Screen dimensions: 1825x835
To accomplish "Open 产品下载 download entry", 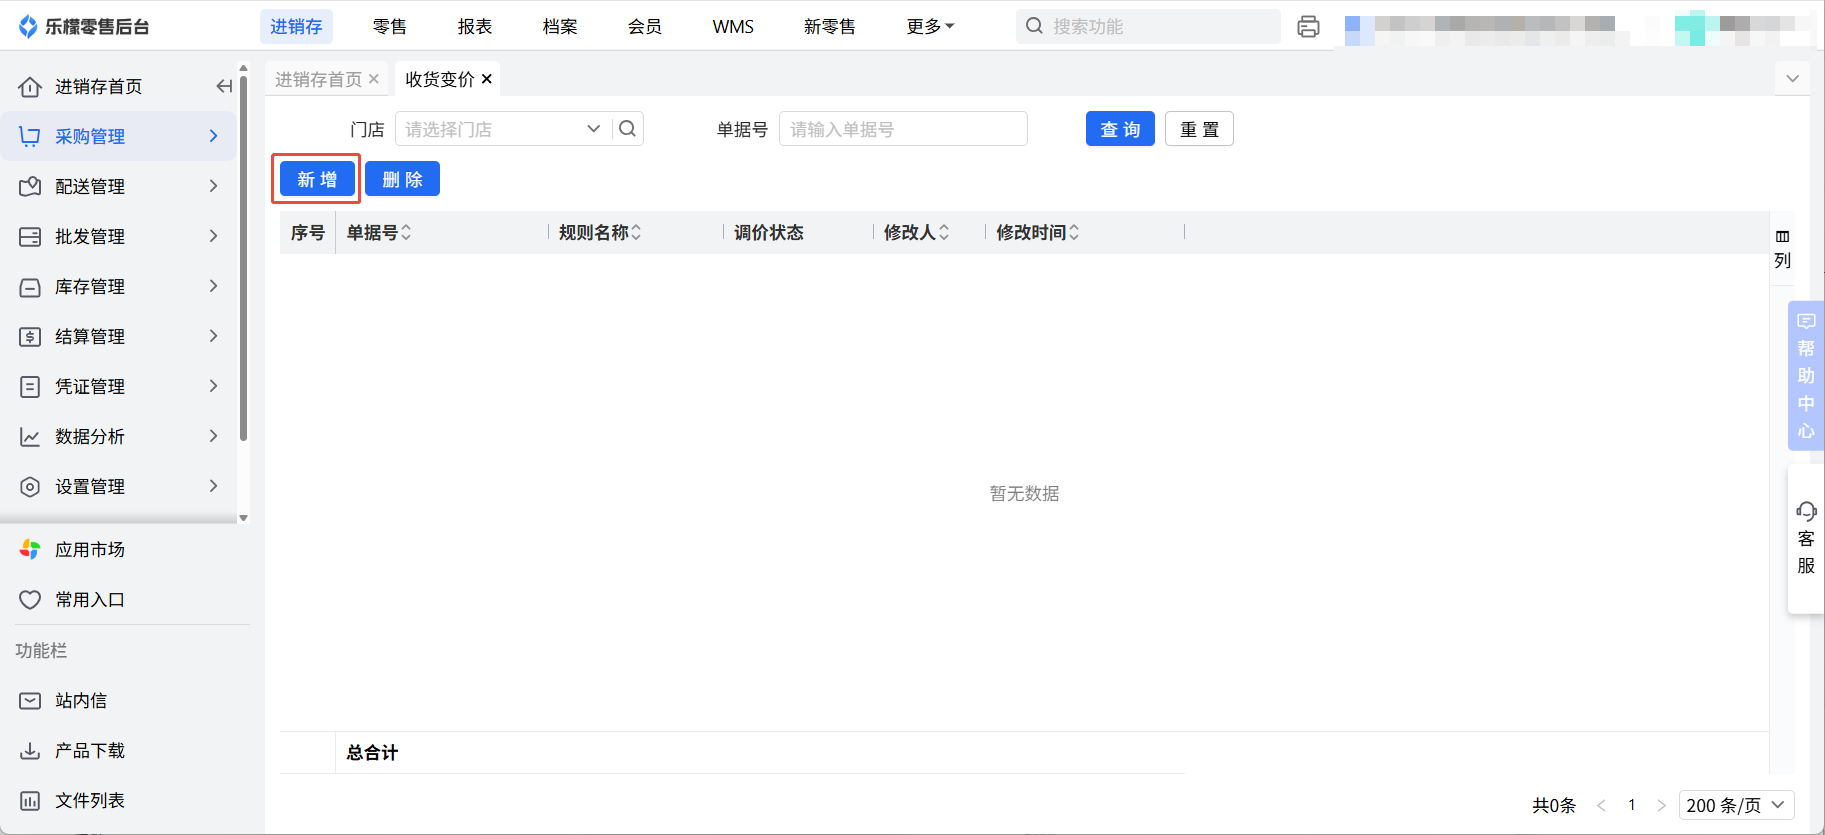I will 89,751.
